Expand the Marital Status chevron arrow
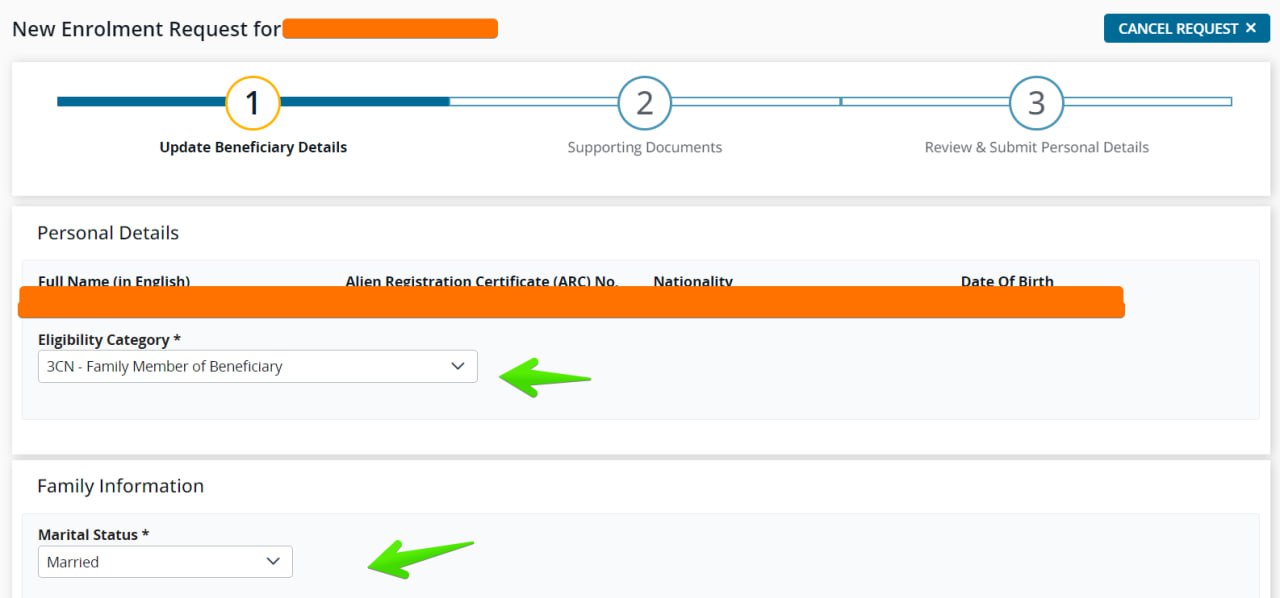The width and height of the screenshot is (1280, 598). click(273, 562)
